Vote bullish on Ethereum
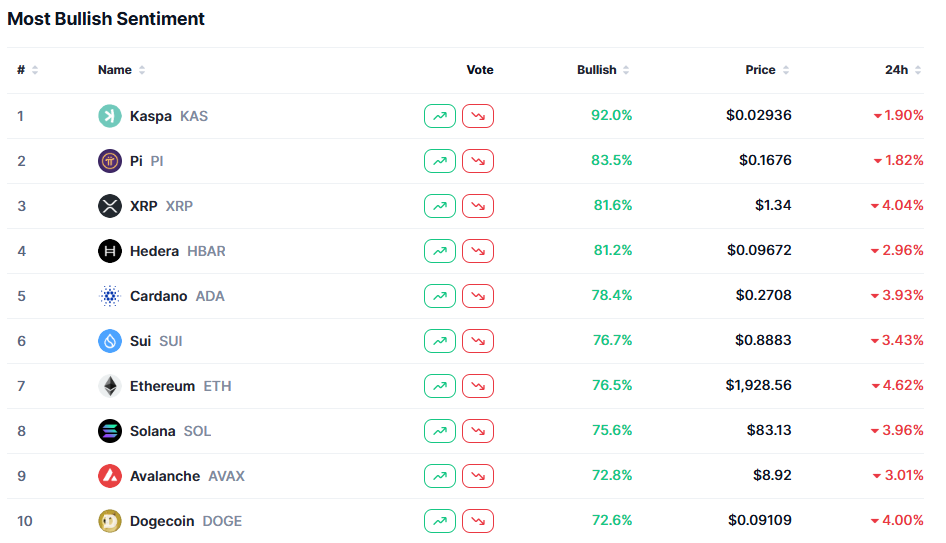This screenshot has width=946, height=543. pos(440,386)
